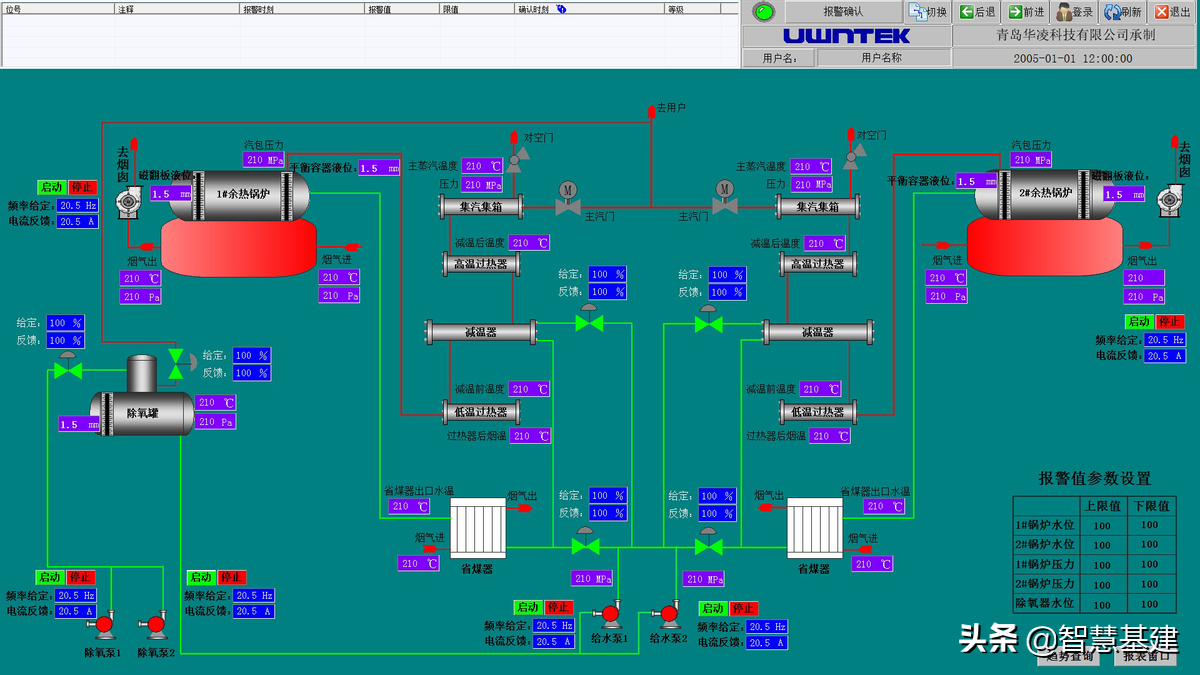This screenshot has width=1200, height=675.
Task: Stop 给水泵2 with its 停止 button
Action: (743, 608)
